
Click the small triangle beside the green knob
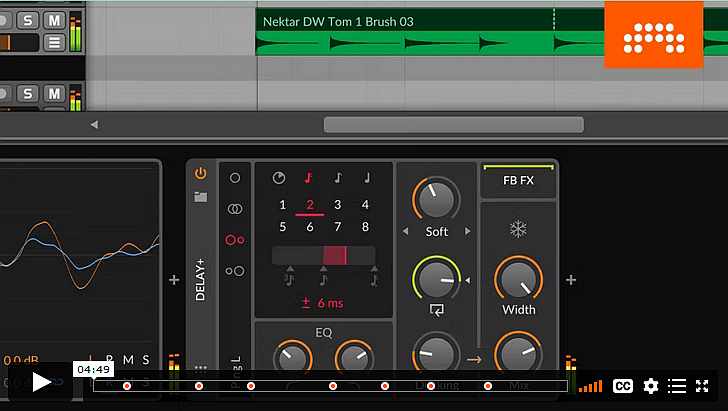468,280
